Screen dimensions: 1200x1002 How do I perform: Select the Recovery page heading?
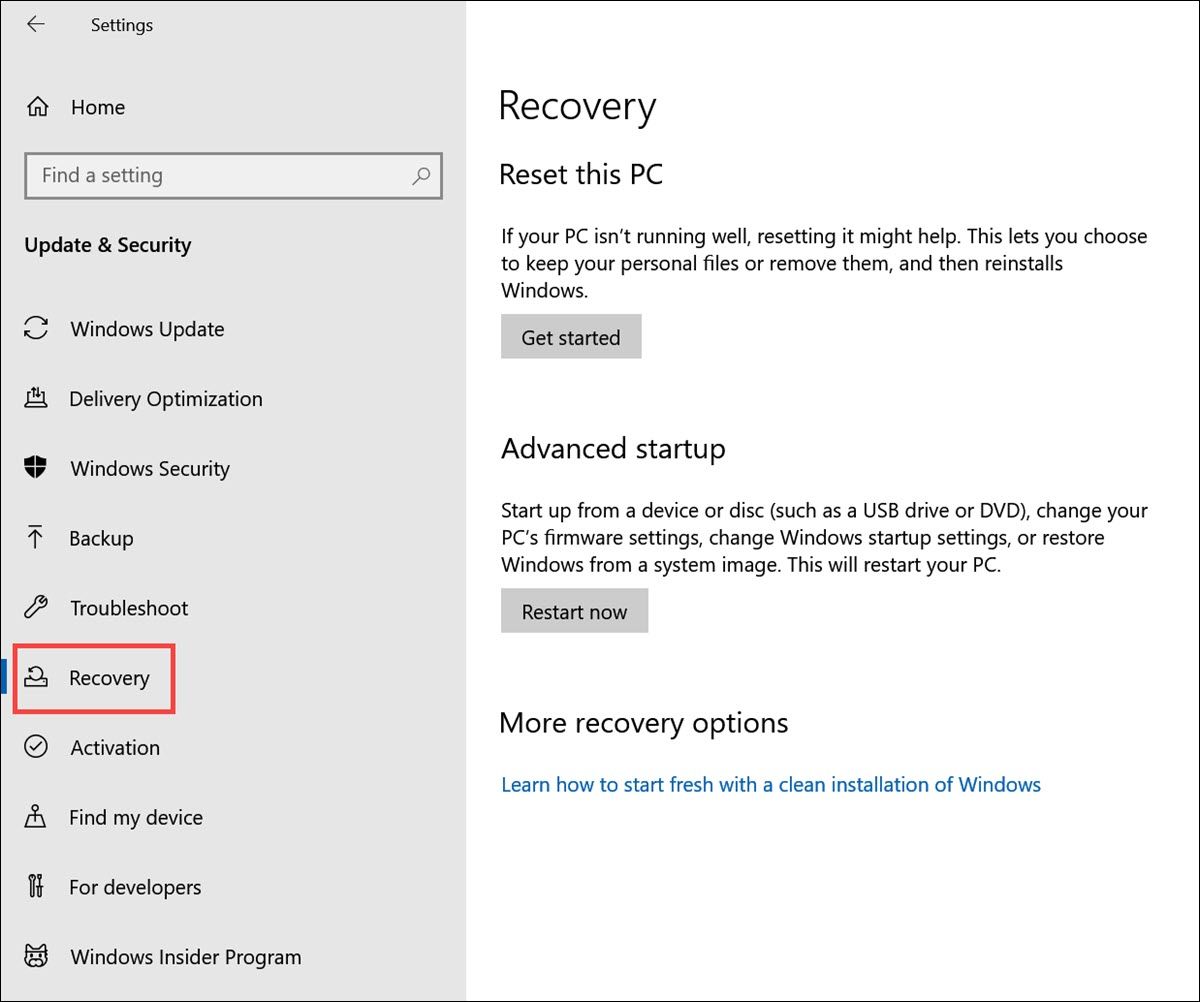click(x=578, y=107)
